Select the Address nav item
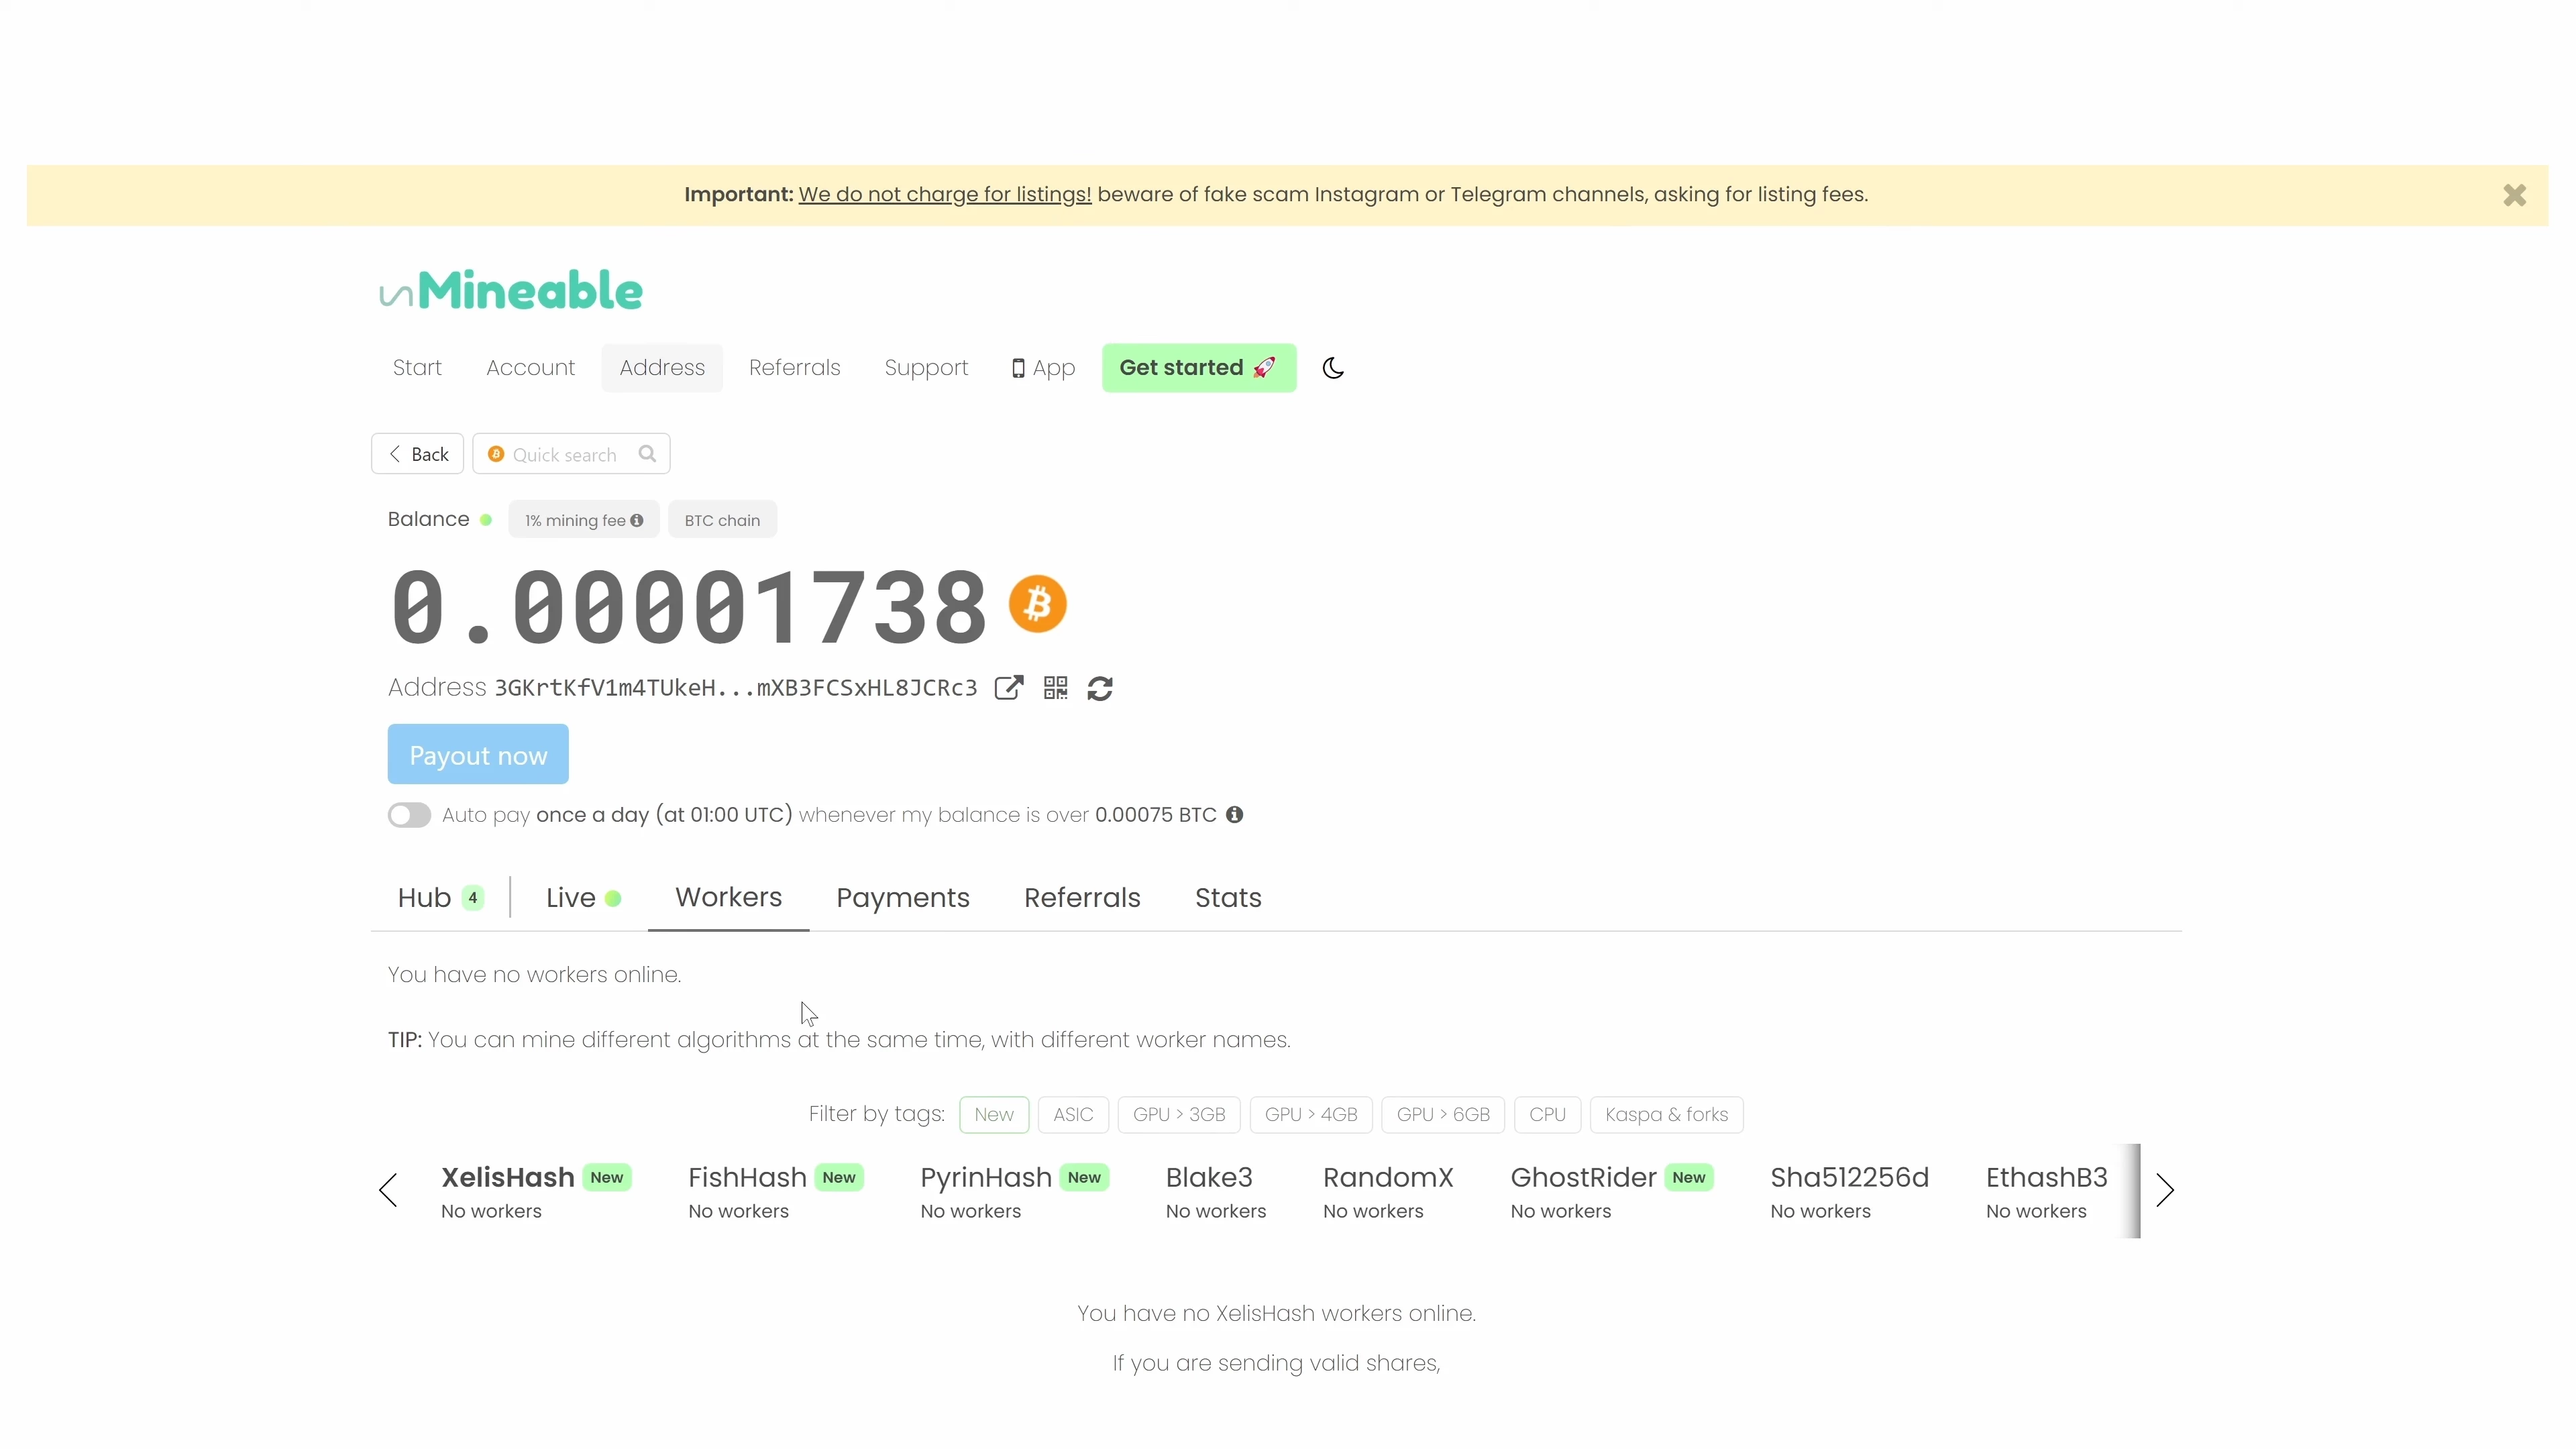2576x1449 pixels. (x=662, y=368)
